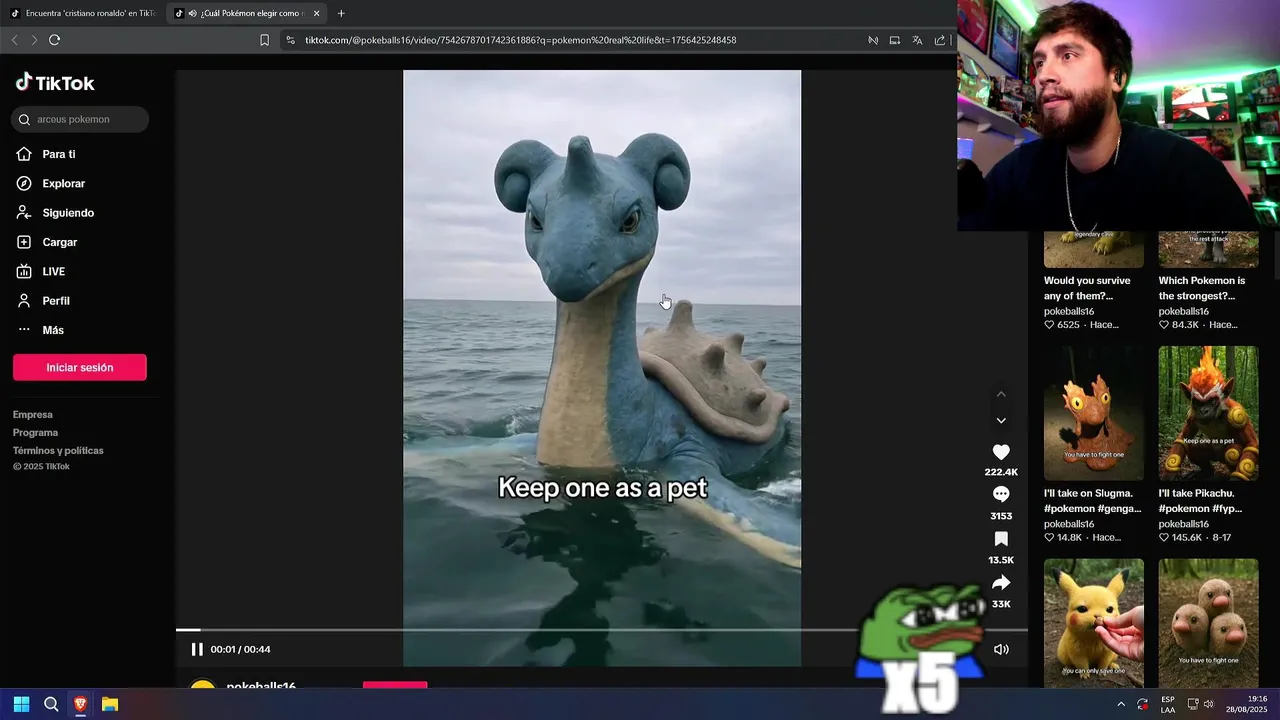The image size is (1280, 720).
Task: Bookmark this page in address bar
Action: coord(264,40)
